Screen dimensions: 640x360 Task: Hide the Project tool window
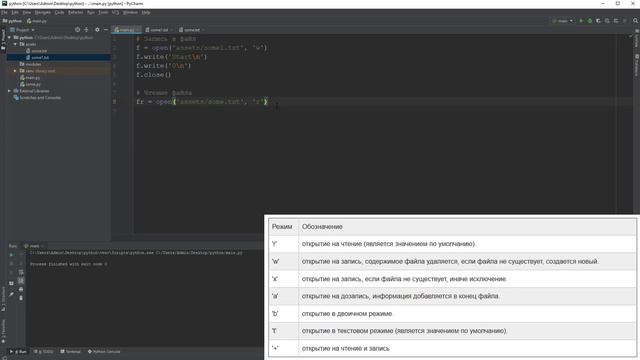pos(106,30)
